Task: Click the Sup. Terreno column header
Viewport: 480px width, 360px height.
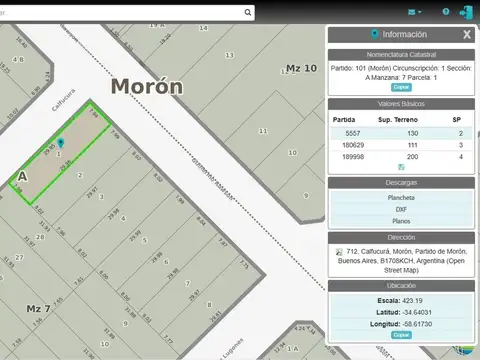Action: tap(398, 120)
